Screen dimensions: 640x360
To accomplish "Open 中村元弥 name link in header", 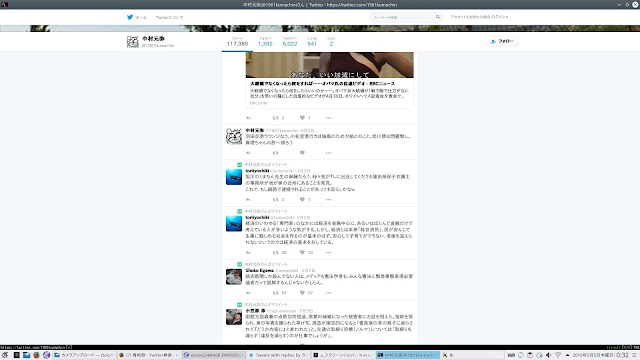I will click(153, 39).
